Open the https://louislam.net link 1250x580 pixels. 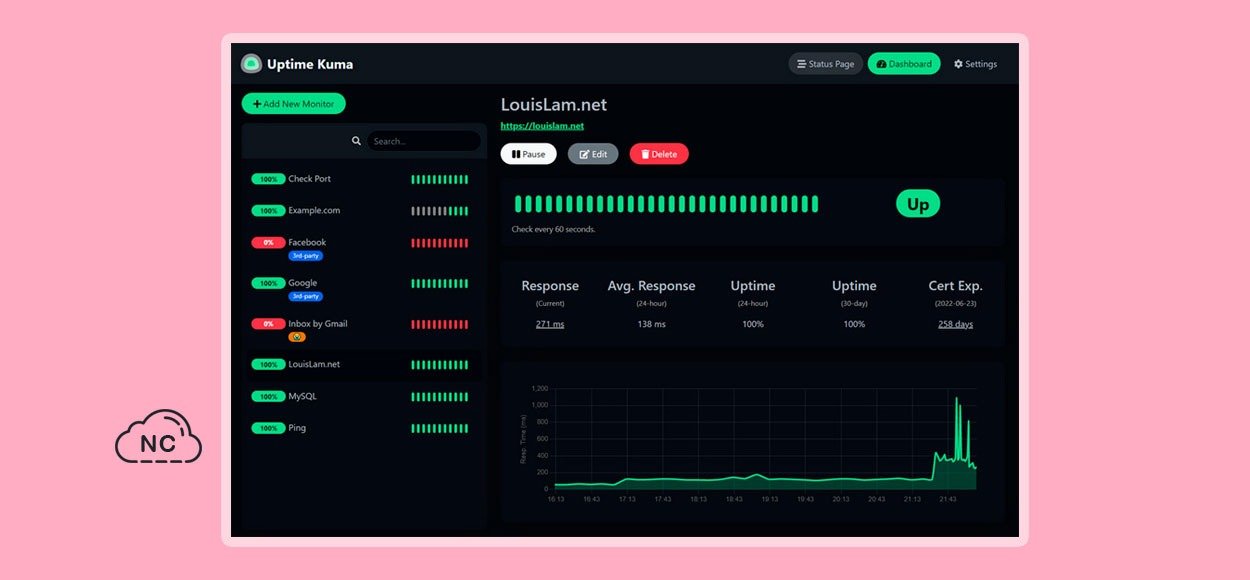542,126
